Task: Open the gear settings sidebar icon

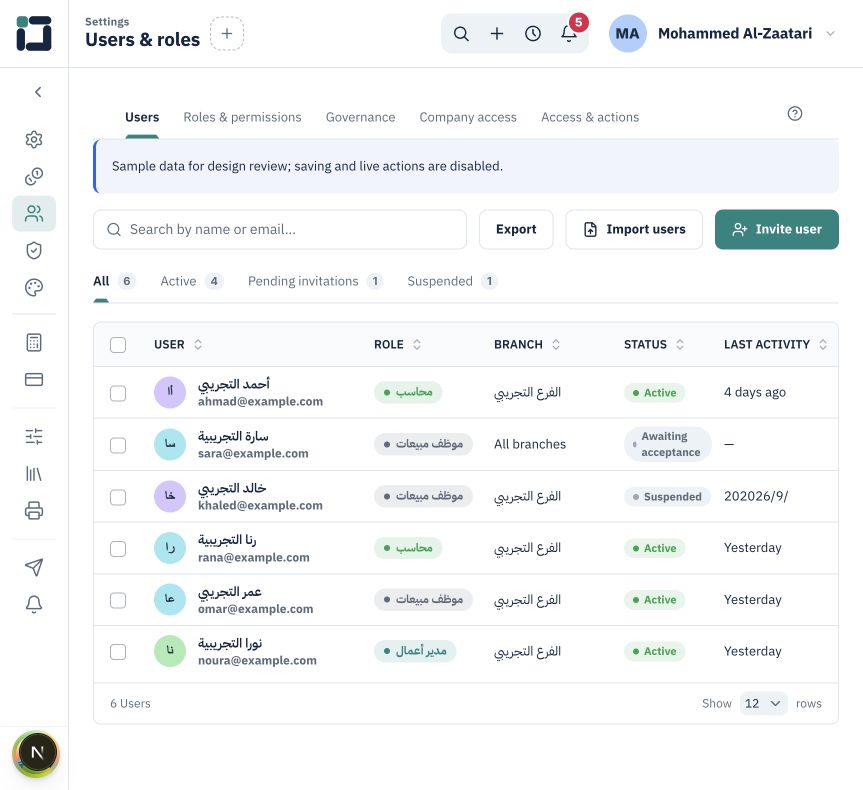Action: pos(34,139)
